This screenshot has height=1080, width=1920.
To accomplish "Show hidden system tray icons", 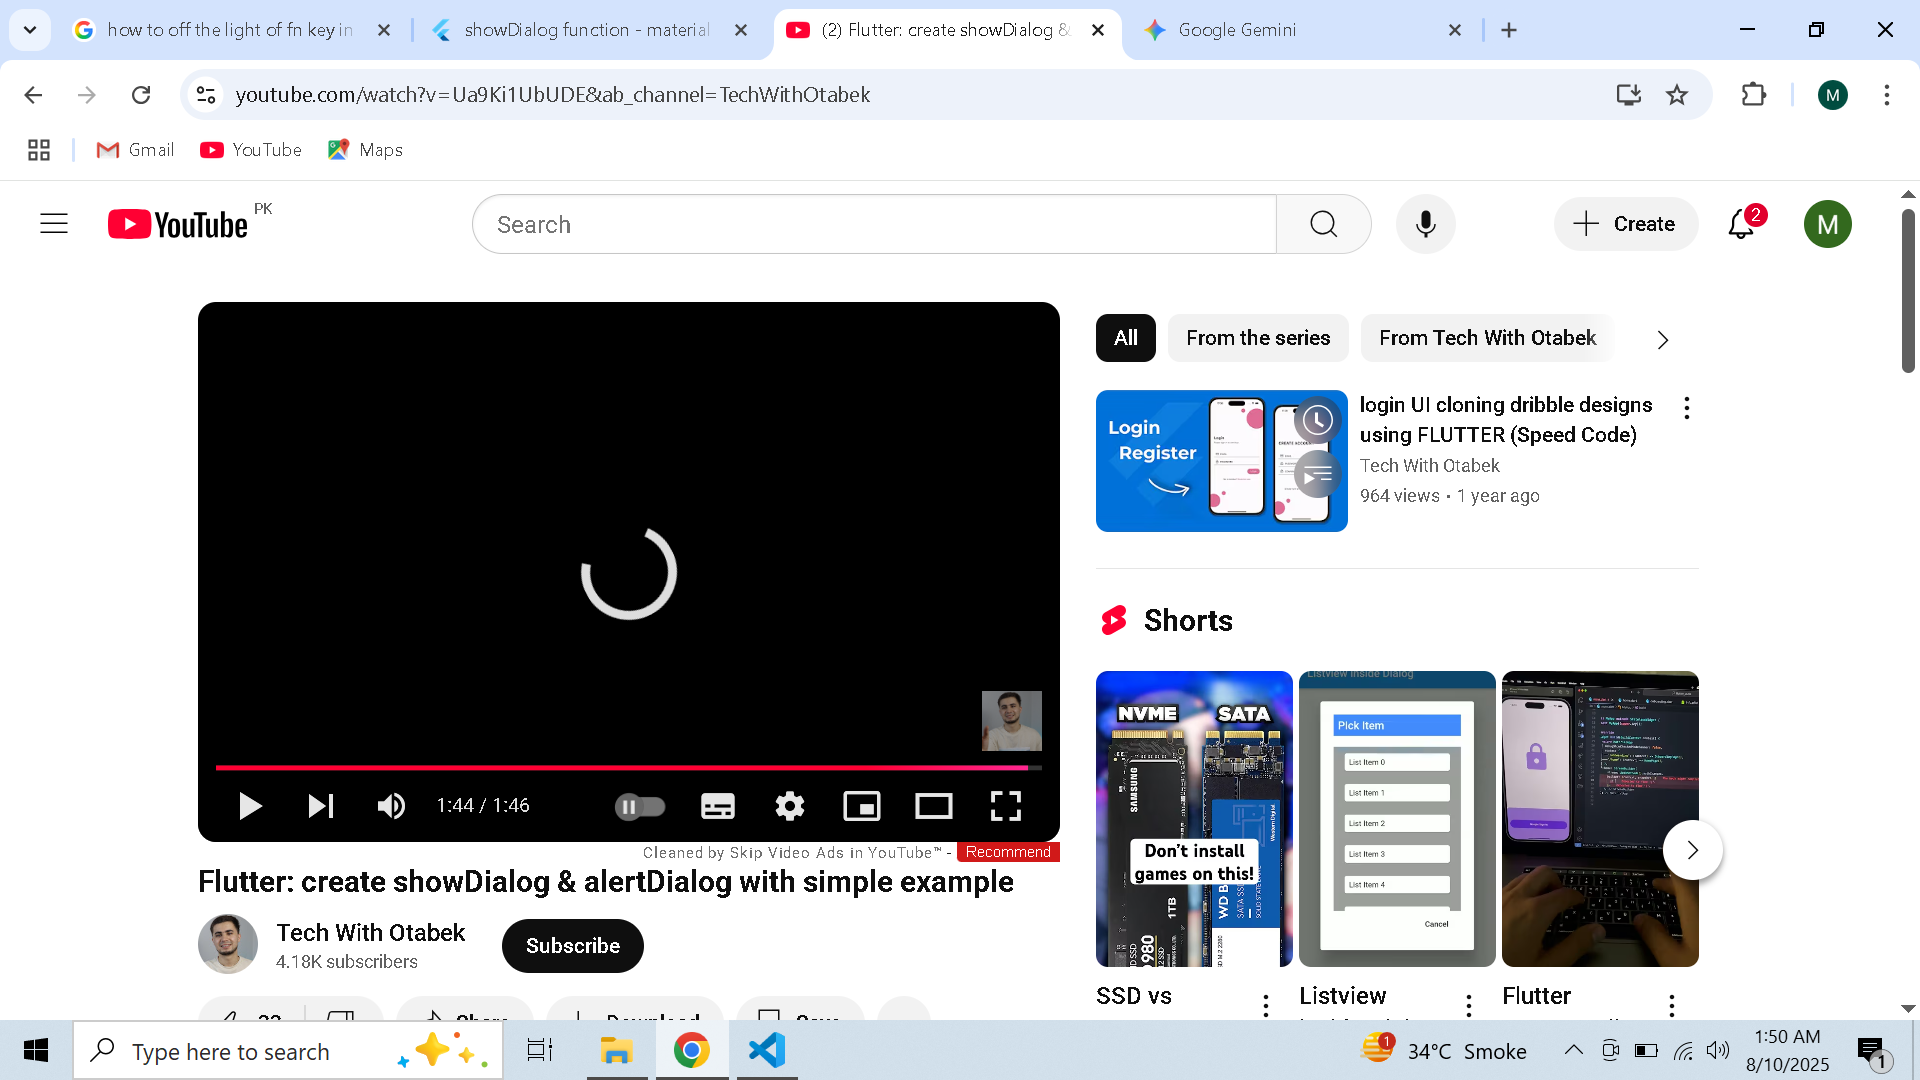I will tap(1573, 1050).
